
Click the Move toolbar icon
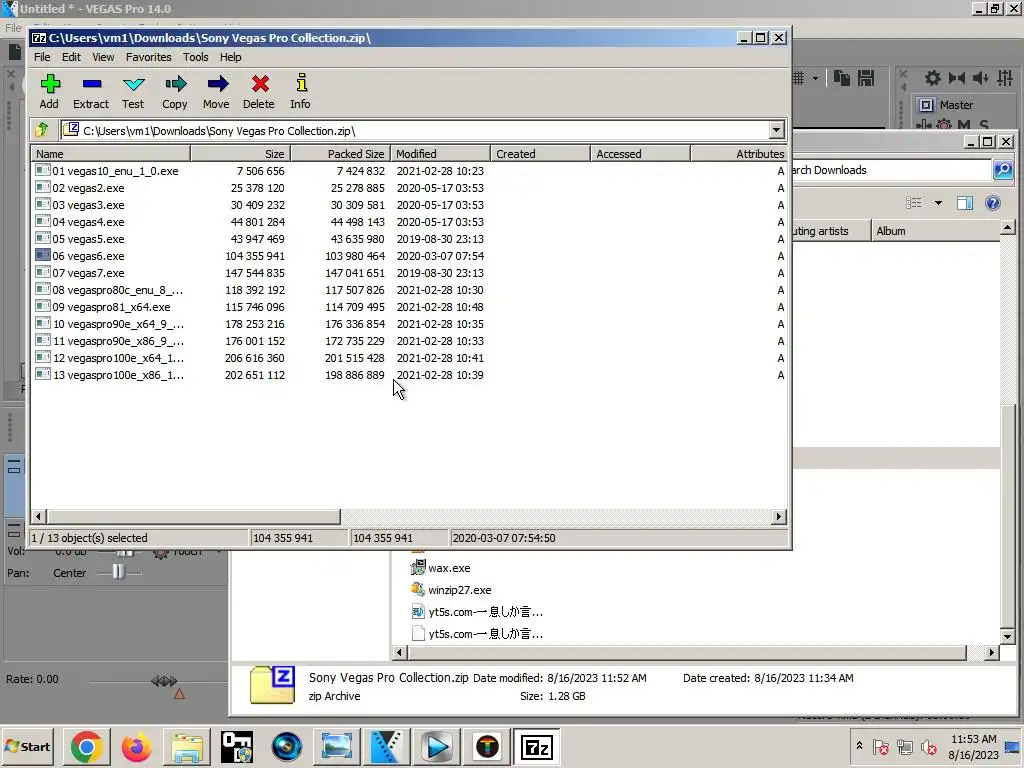pyautogui.click(x=217, y=91)
